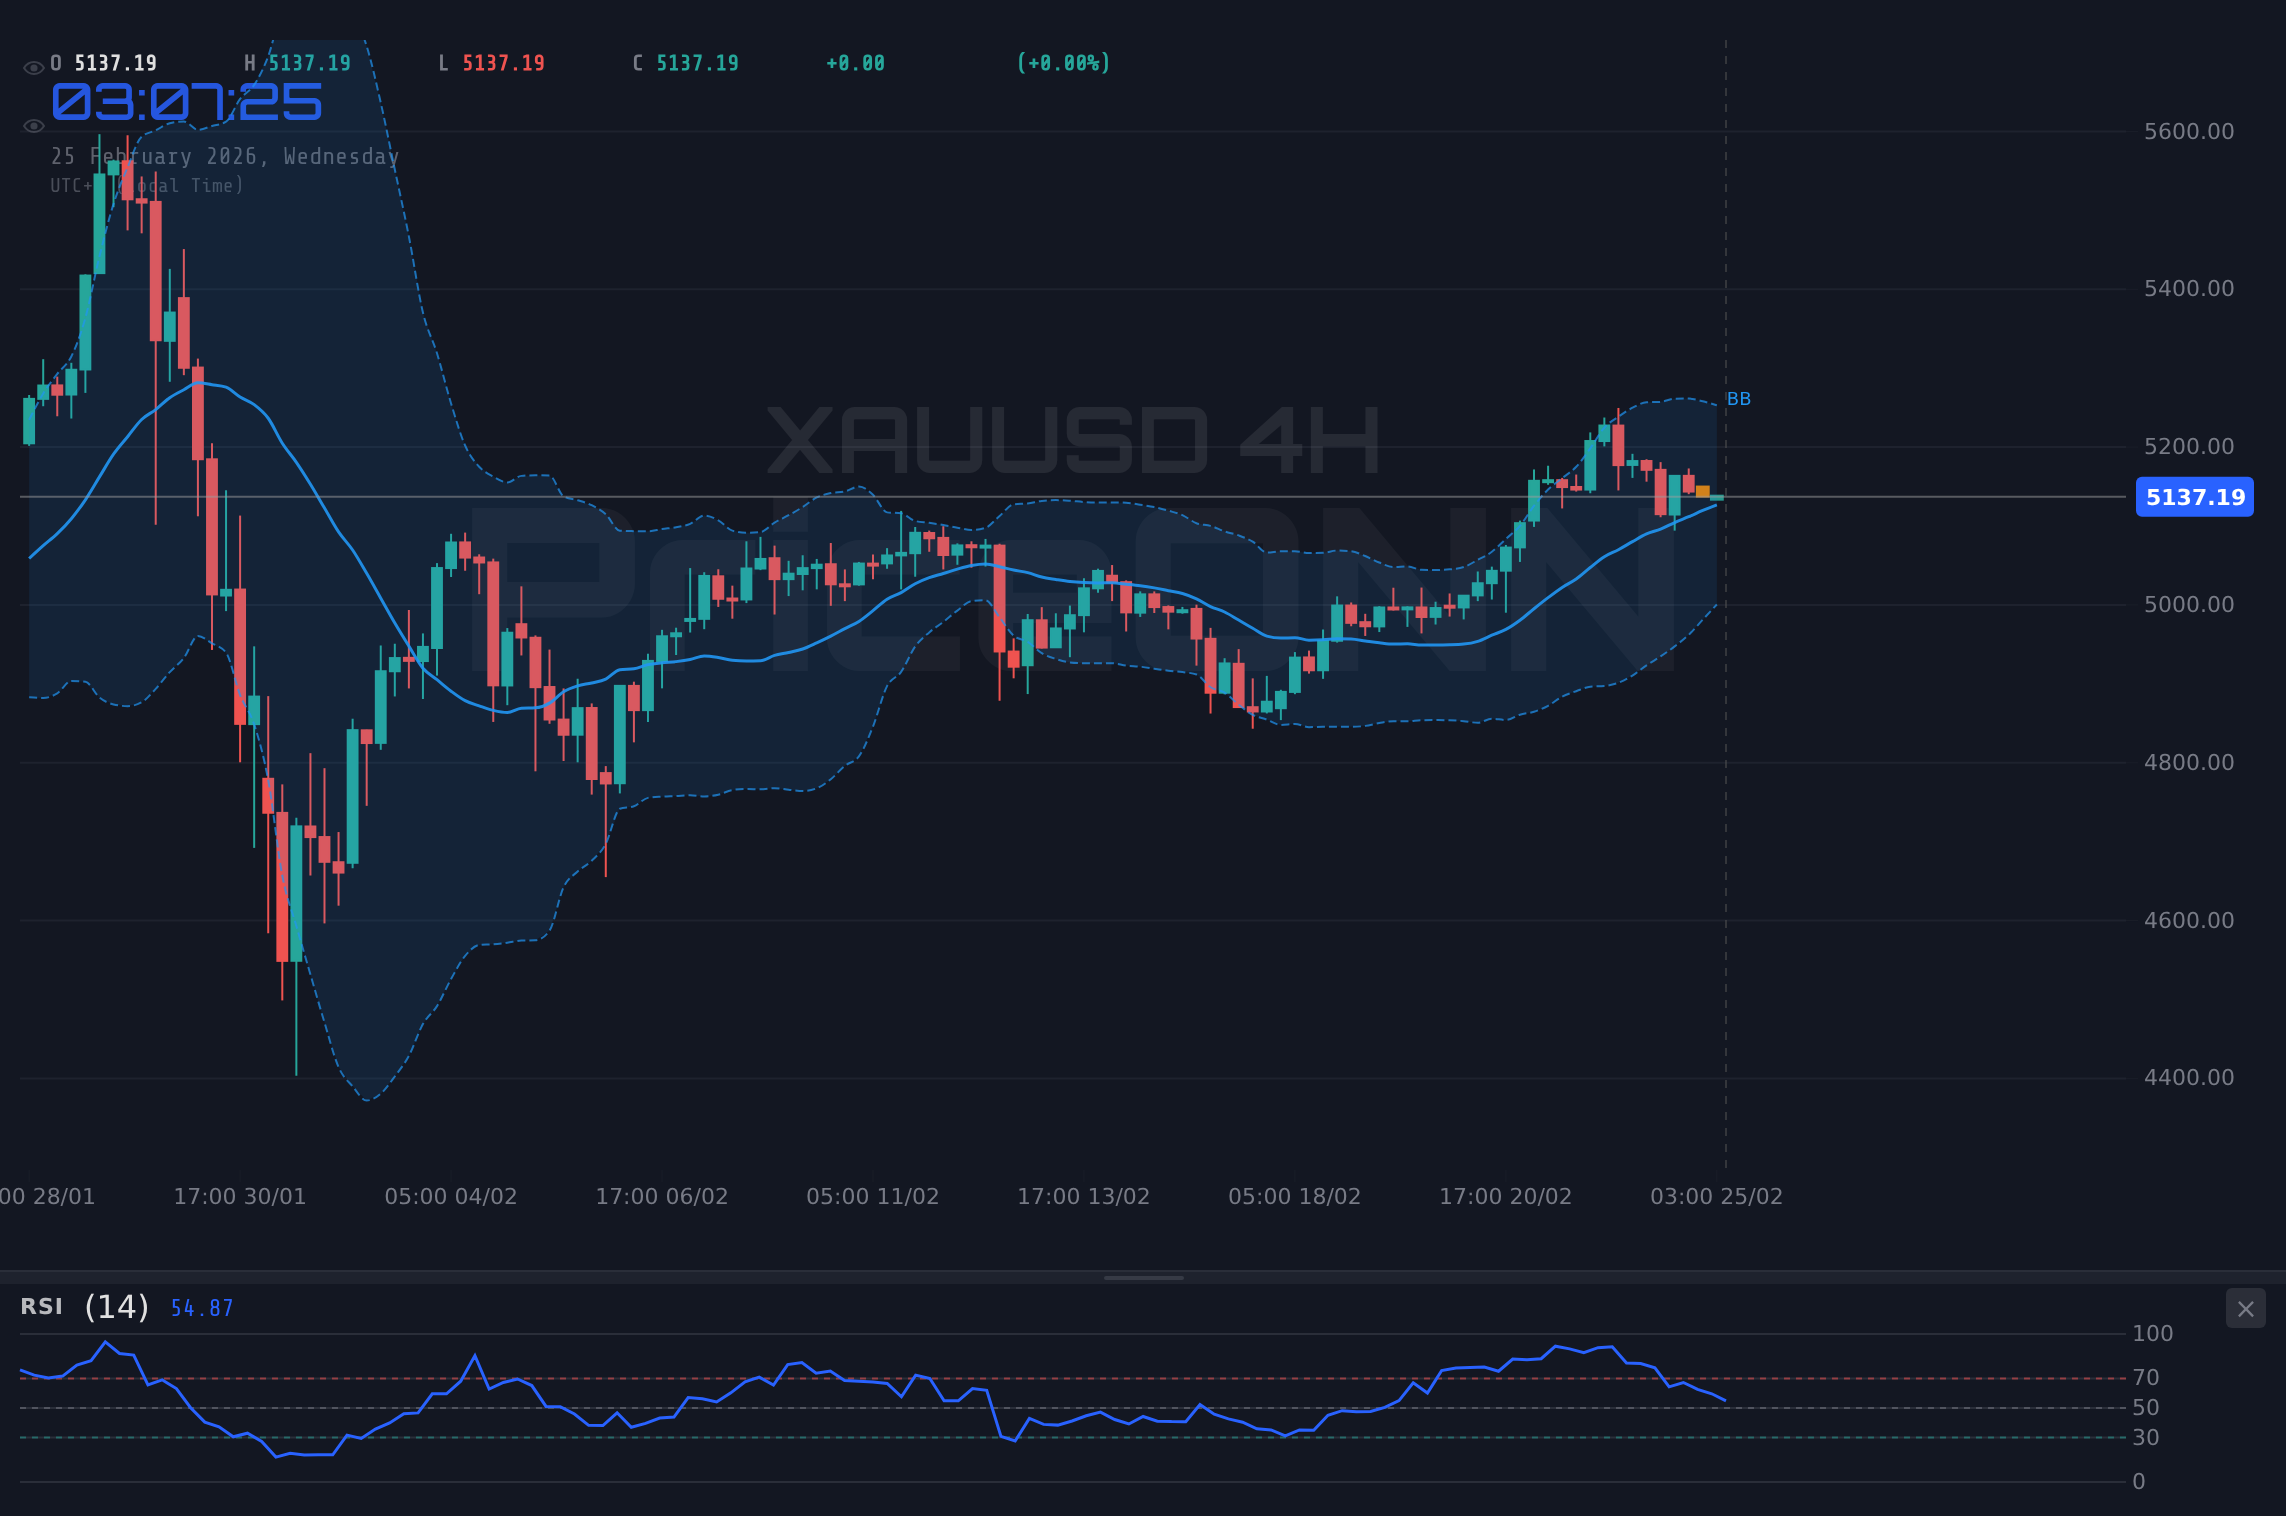Select the Low value L 5137.19

(x=491, y=62)
